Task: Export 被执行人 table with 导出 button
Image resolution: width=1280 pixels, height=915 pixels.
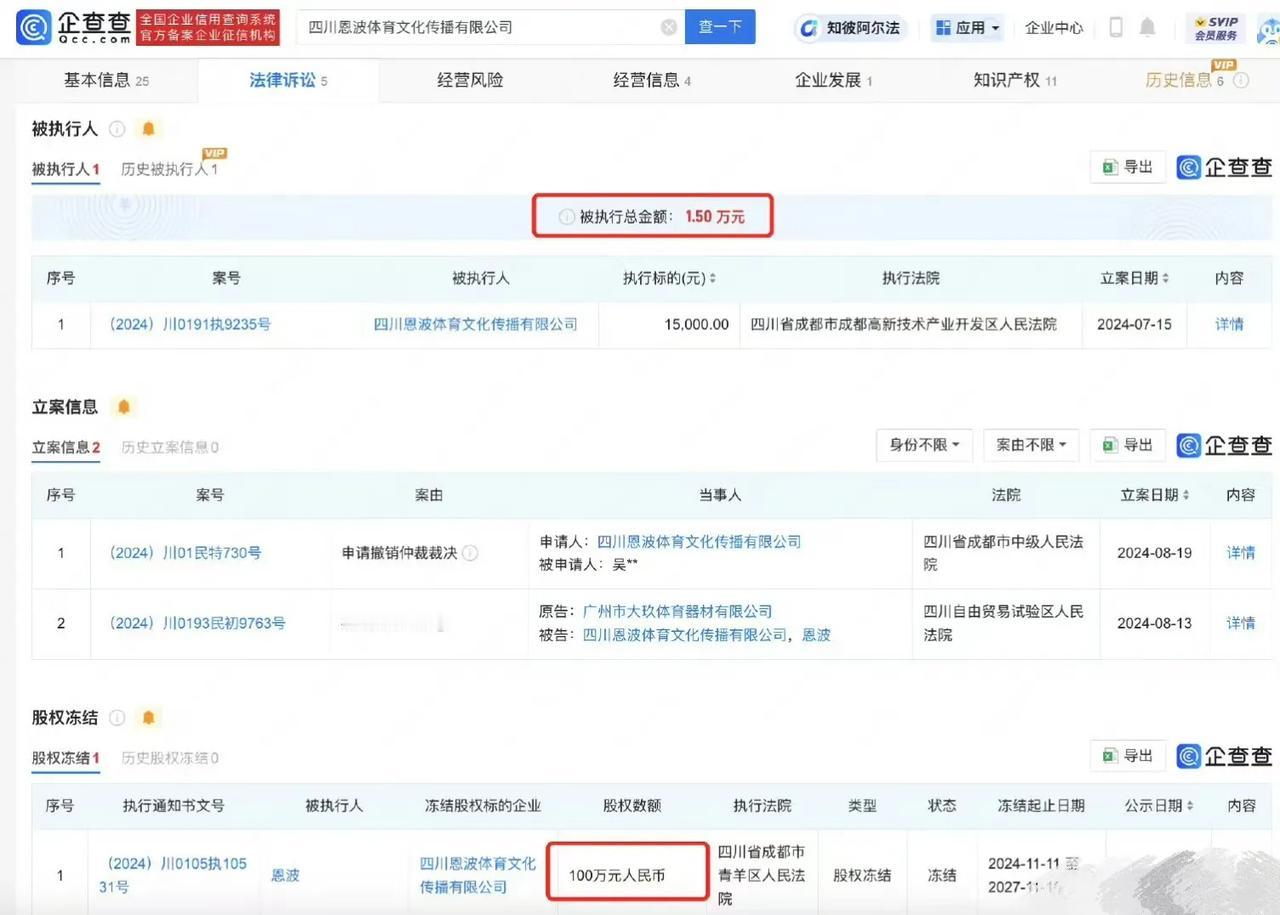Action: point(1127,167)
